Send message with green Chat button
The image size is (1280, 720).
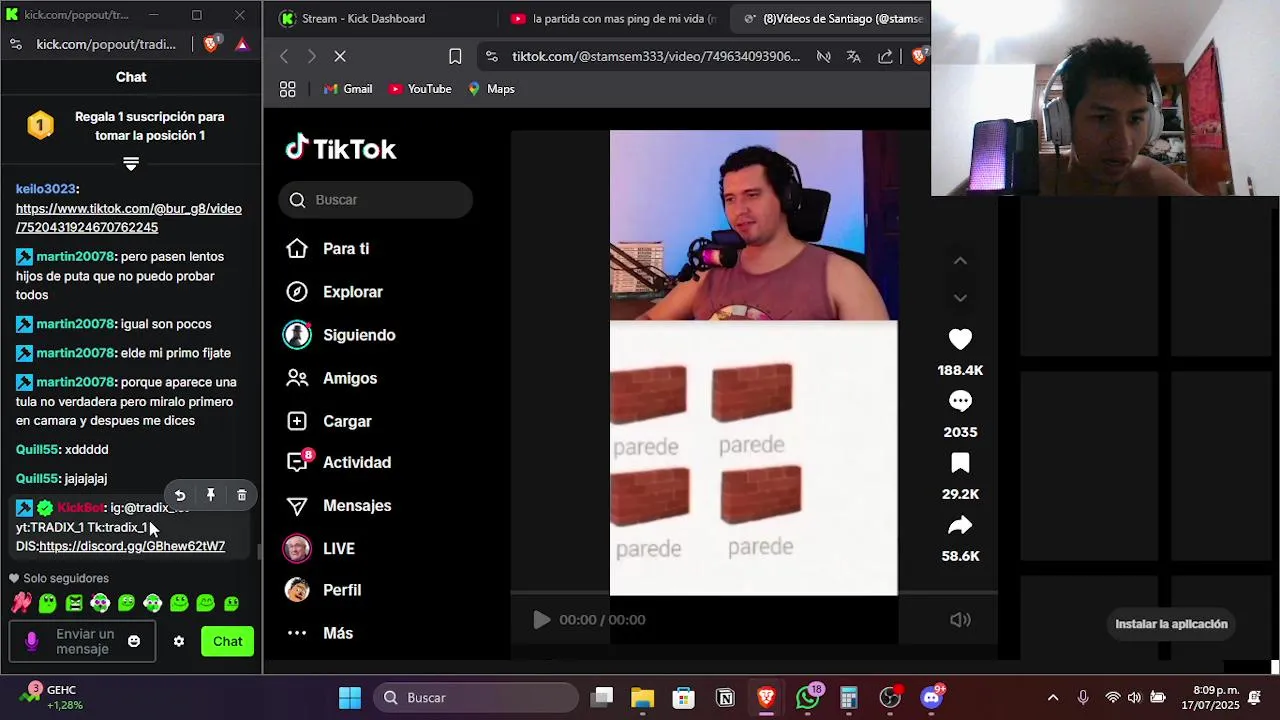(227, 641)
